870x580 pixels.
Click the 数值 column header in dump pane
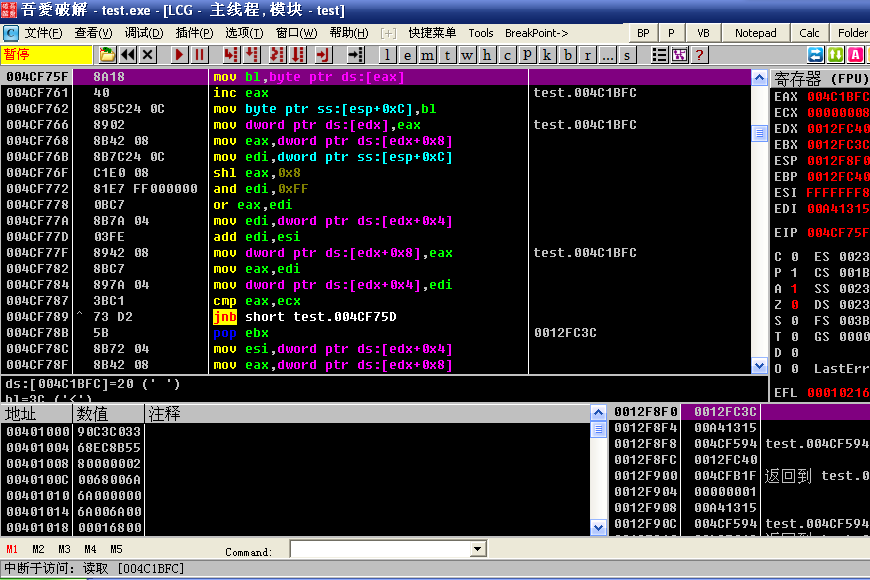109,413
